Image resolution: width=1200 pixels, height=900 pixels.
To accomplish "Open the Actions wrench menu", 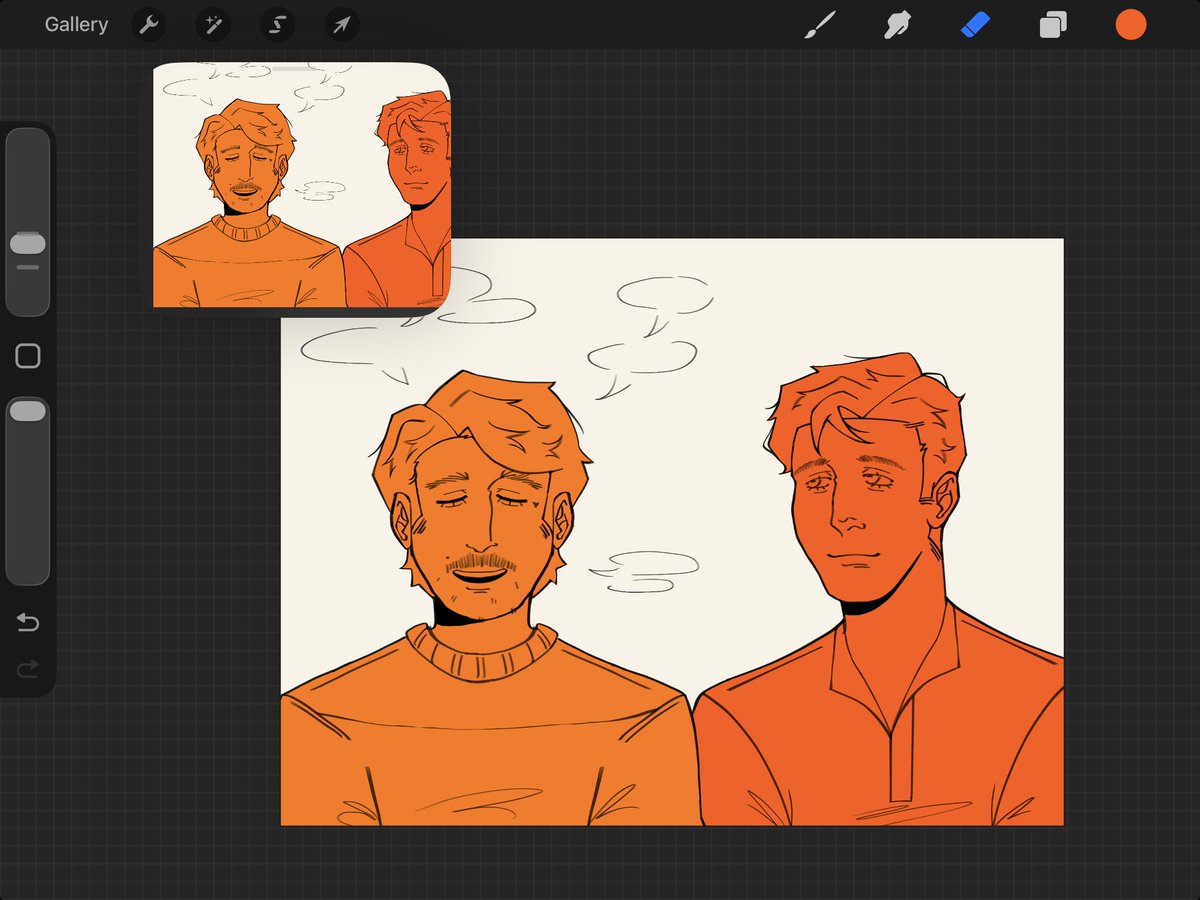I will tap(148, 25).
